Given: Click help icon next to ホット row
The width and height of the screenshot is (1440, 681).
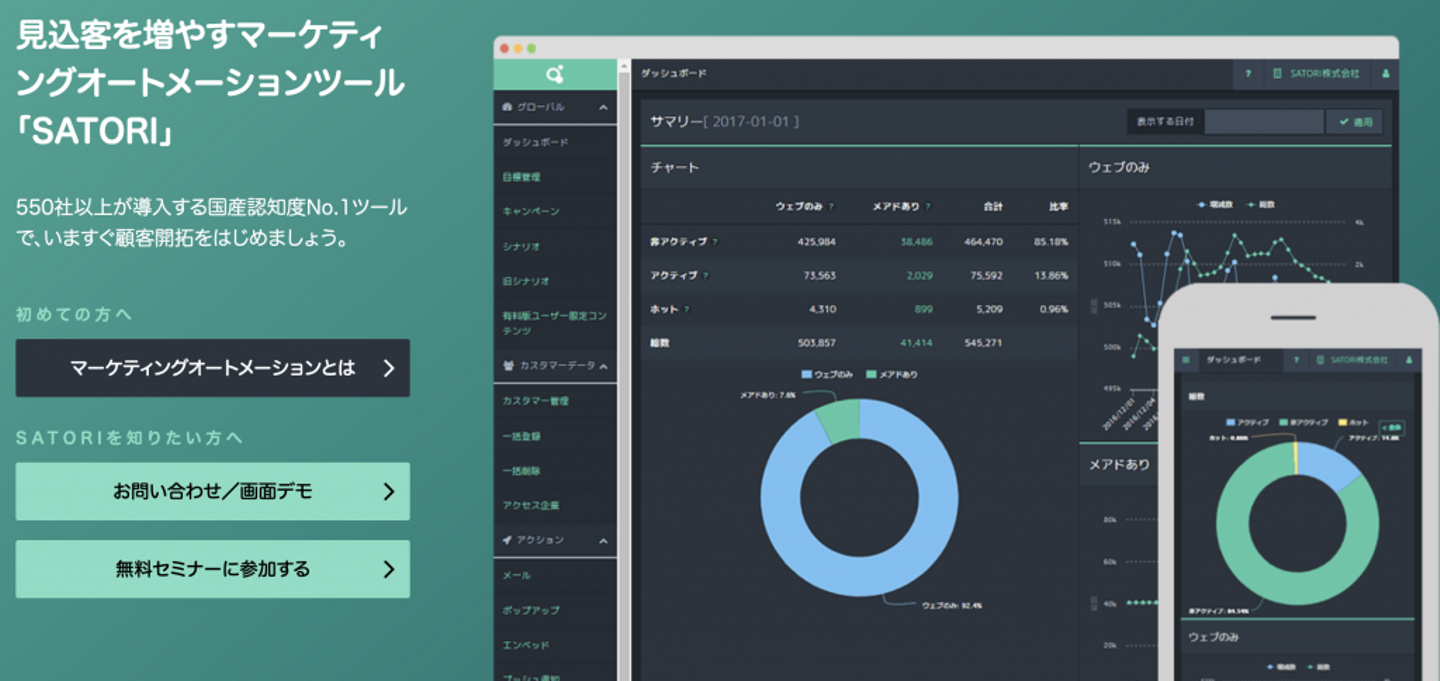Looking at the screenshot, I should pyautogui.click(x=687, y=310).
